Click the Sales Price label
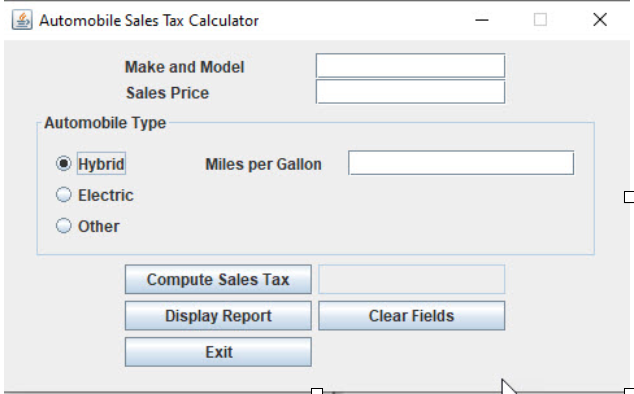634x394 pixels. click(167, 93)
